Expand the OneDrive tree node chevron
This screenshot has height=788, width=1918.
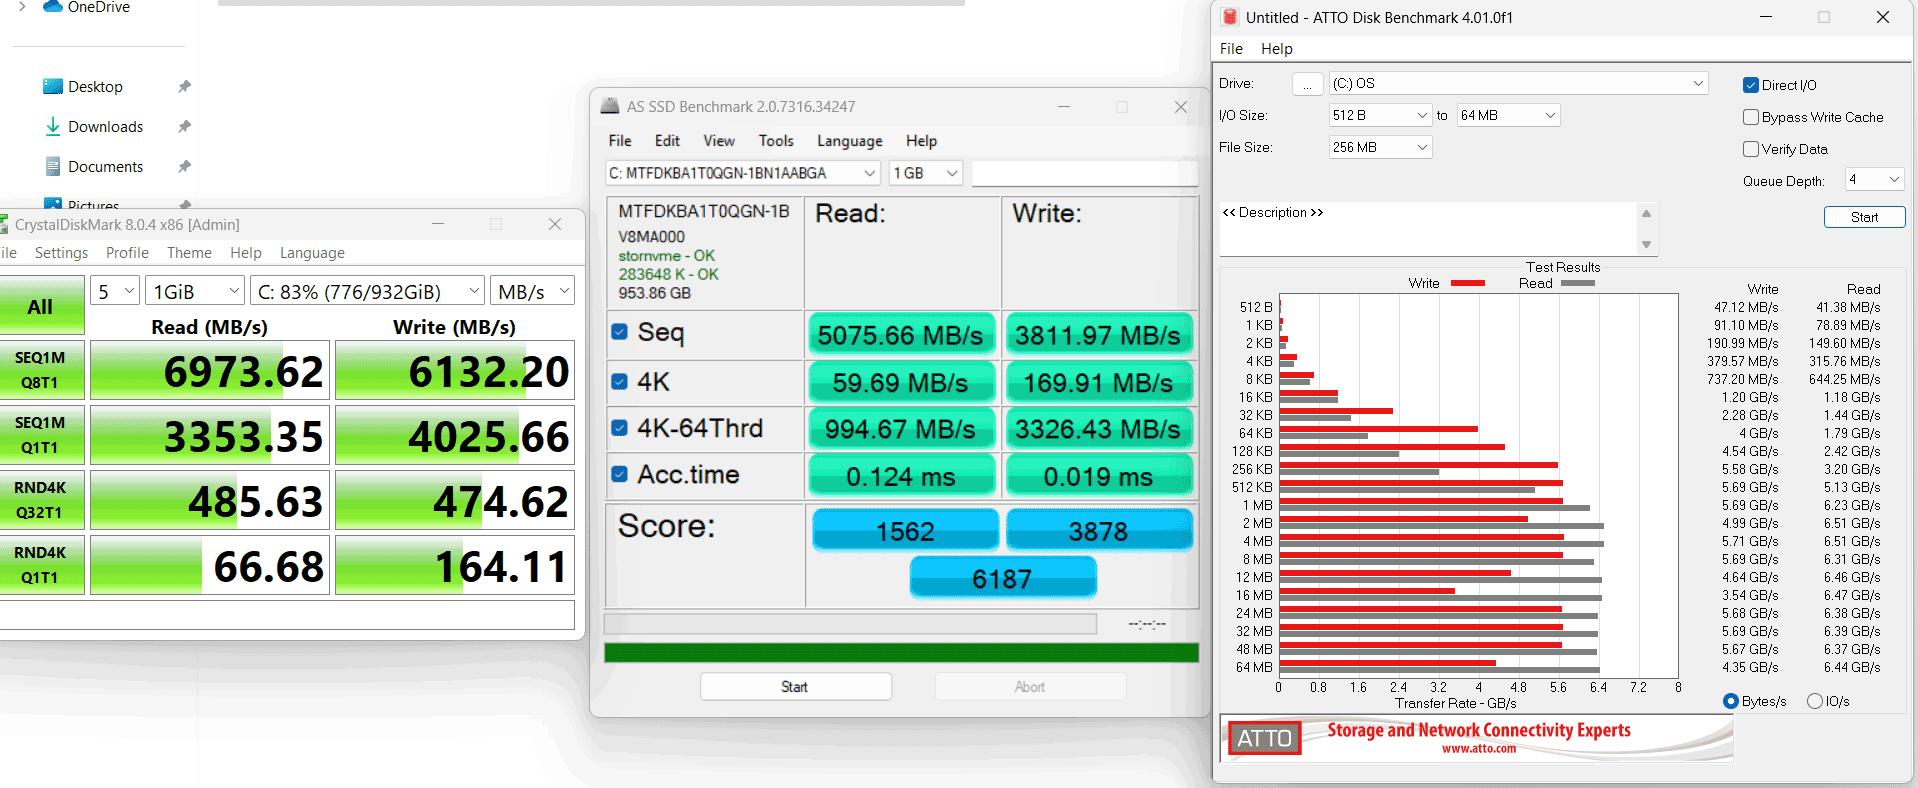click(22, 6)
